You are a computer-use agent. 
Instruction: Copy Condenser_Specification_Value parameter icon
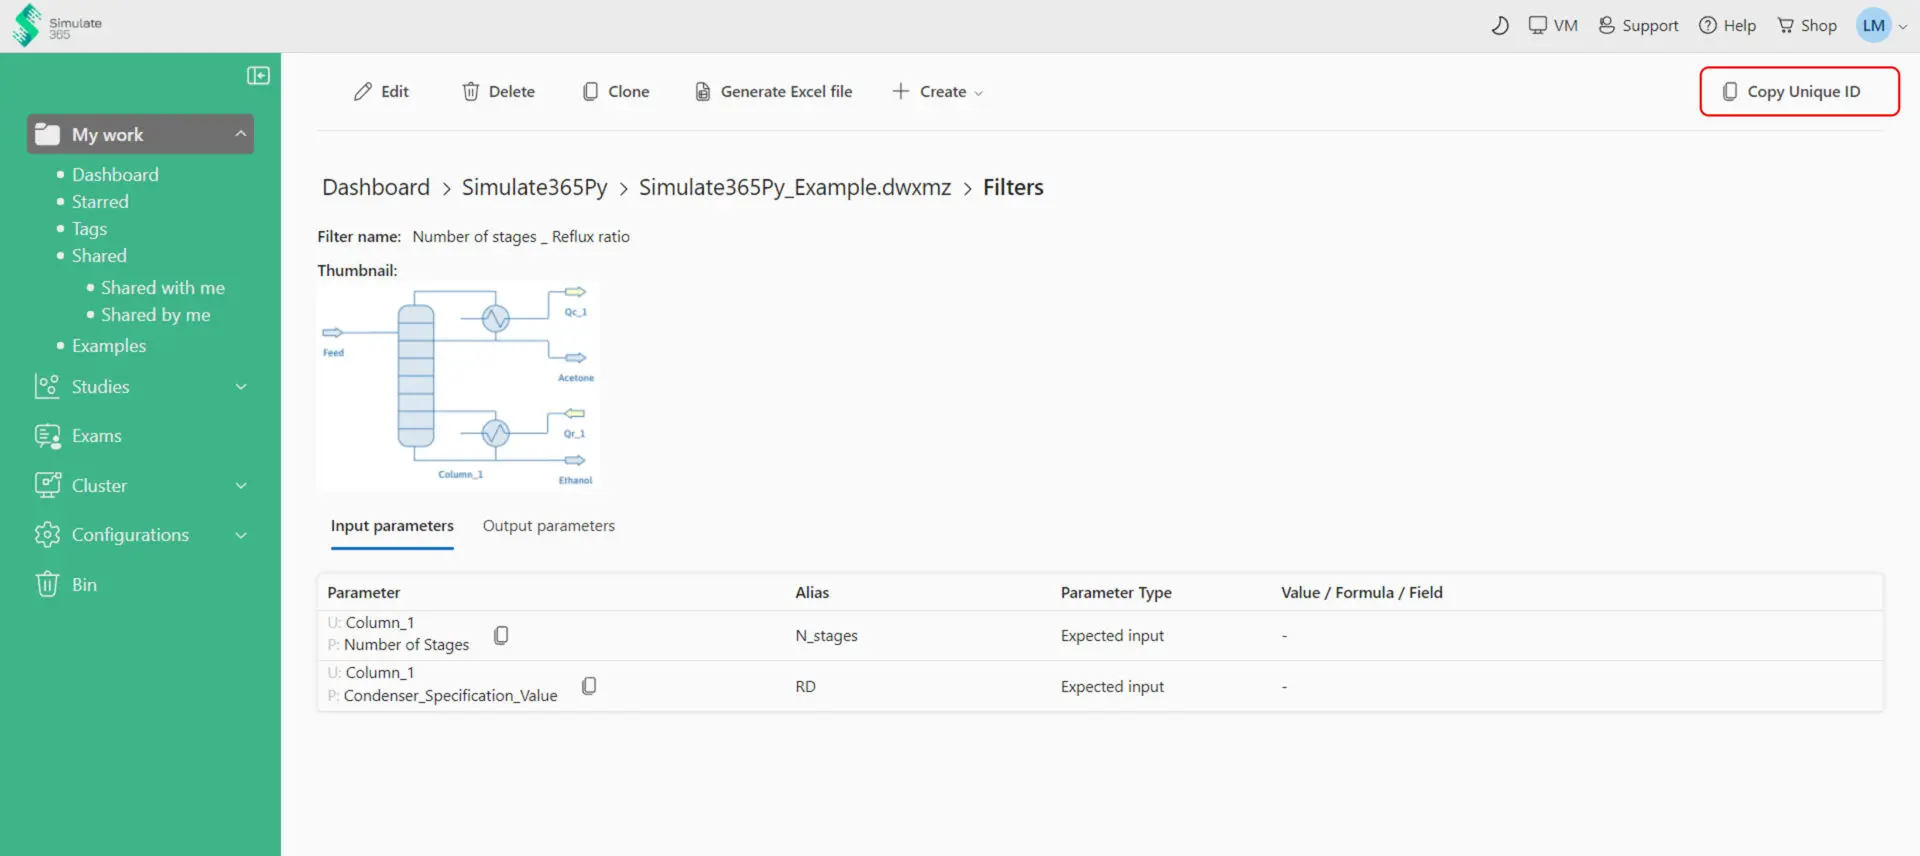point(589,686)
